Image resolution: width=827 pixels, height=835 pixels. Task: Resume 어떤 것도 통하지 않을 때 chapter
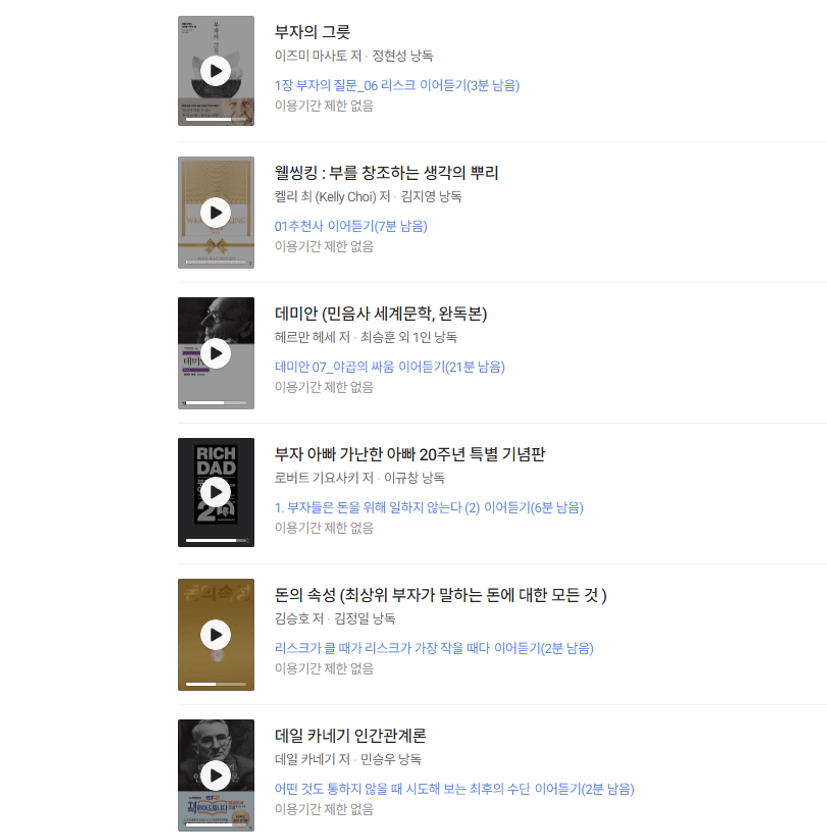(454, 789)
